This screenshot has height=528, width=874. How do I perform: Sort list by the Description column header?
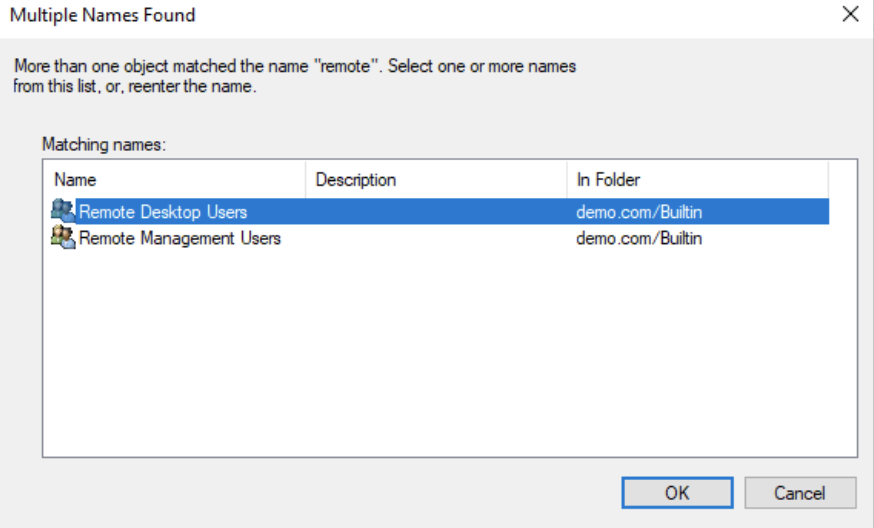(436, 180)
